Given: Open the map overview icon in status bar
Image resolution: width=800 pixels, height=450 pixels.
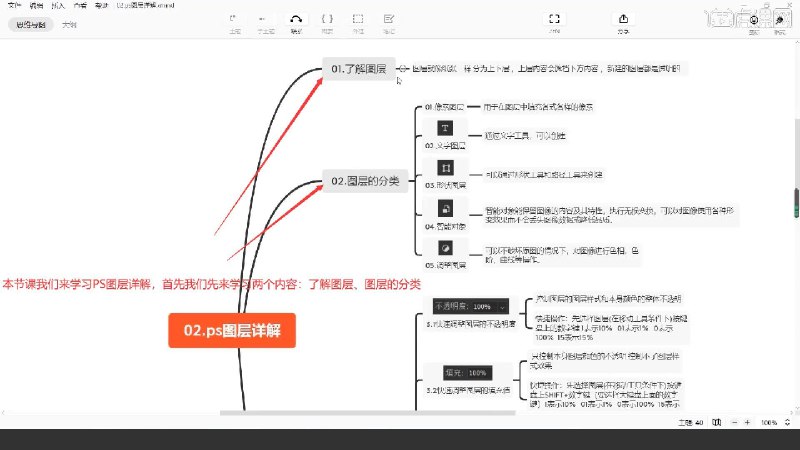Looking at the screenshot, I should click(x=717, y=422).
